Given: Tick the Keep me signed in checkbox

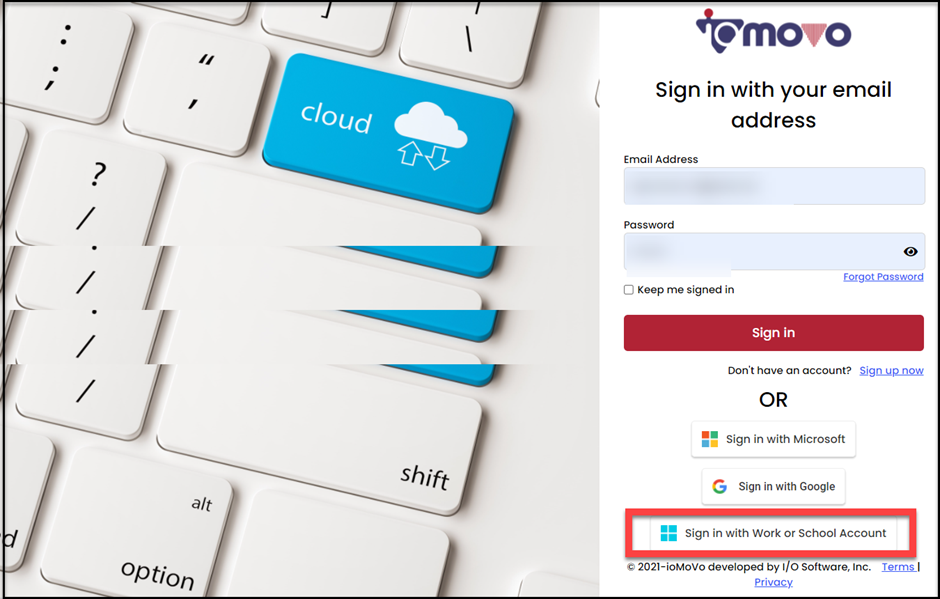Looking at the screenshot, I should (x=628, y=290).
